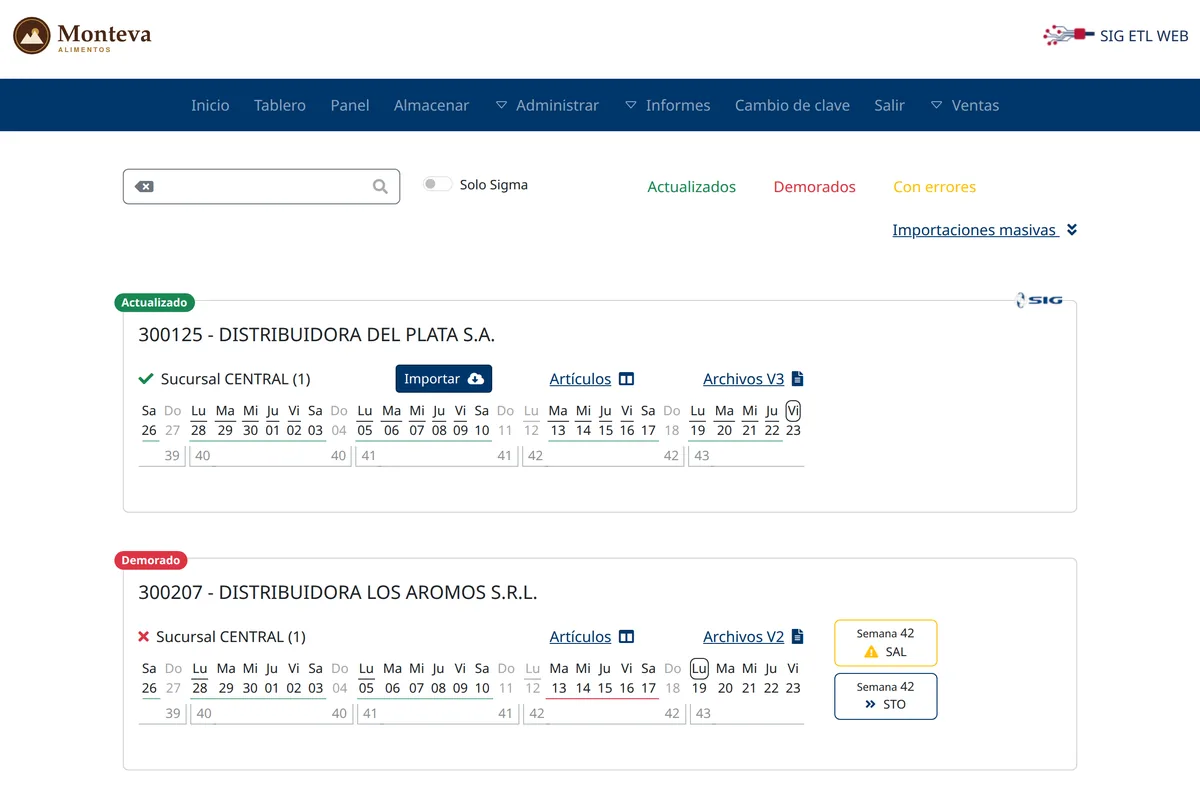Click the SIG badge on Distribuidora del Plata card
Screen dimensions: 1200x792
pyautogui.click(x=1039, y=300)
